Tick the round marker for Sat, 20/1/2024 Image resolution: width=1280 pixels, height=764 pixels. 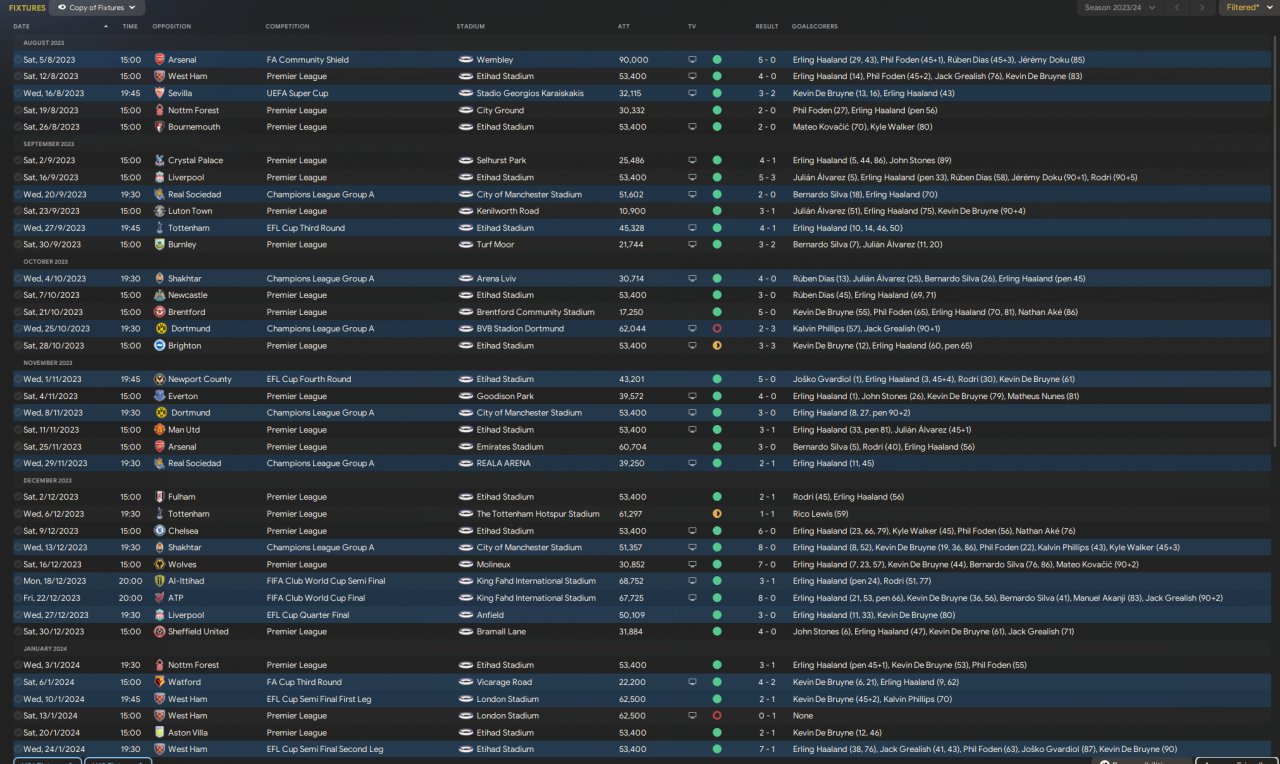coord(18,732)
